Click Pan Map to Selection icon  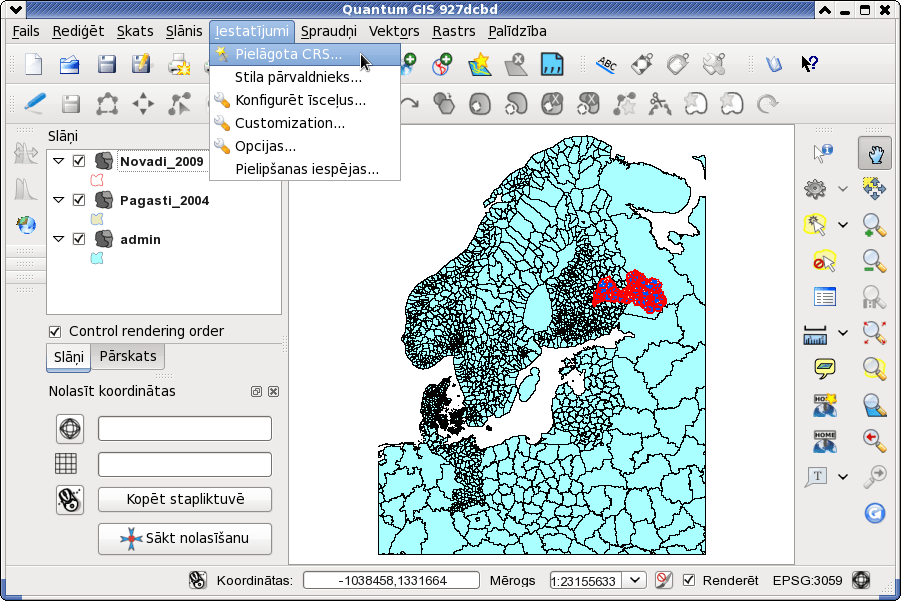point(874,188)
